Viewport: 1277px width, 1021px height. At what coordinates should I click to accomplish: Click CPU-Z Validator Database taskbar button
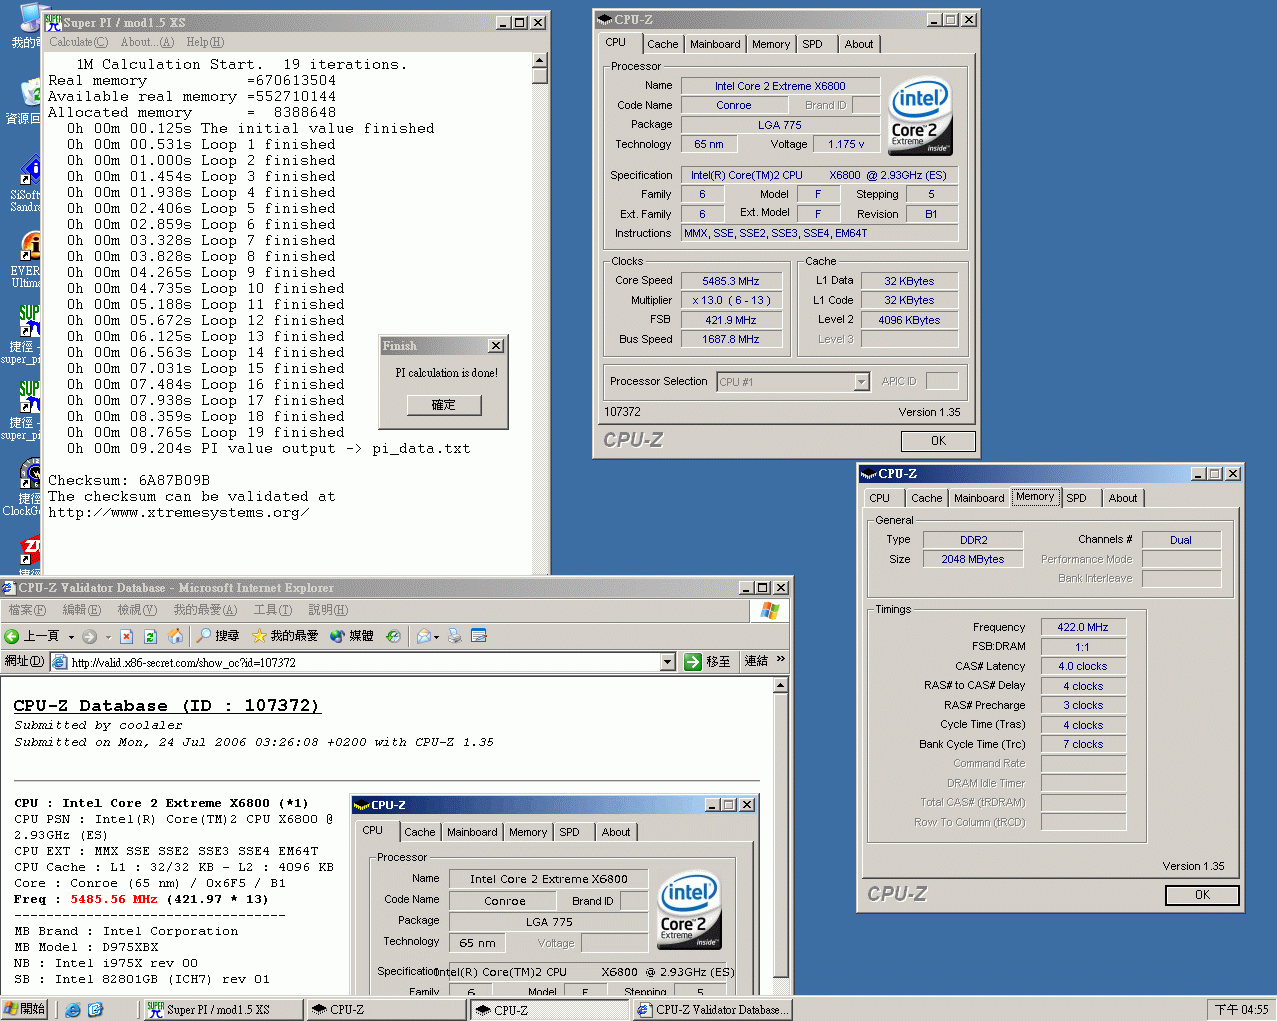[713, 1010]
